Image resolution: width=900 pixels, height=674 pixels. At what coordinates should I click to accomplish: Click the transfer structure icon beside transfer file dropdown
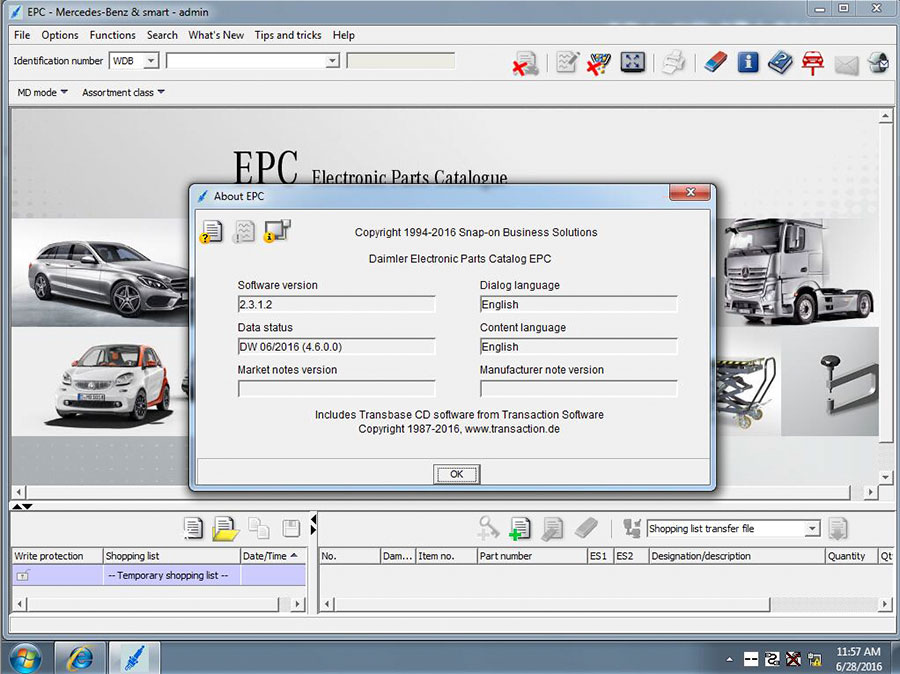(632, 528)
